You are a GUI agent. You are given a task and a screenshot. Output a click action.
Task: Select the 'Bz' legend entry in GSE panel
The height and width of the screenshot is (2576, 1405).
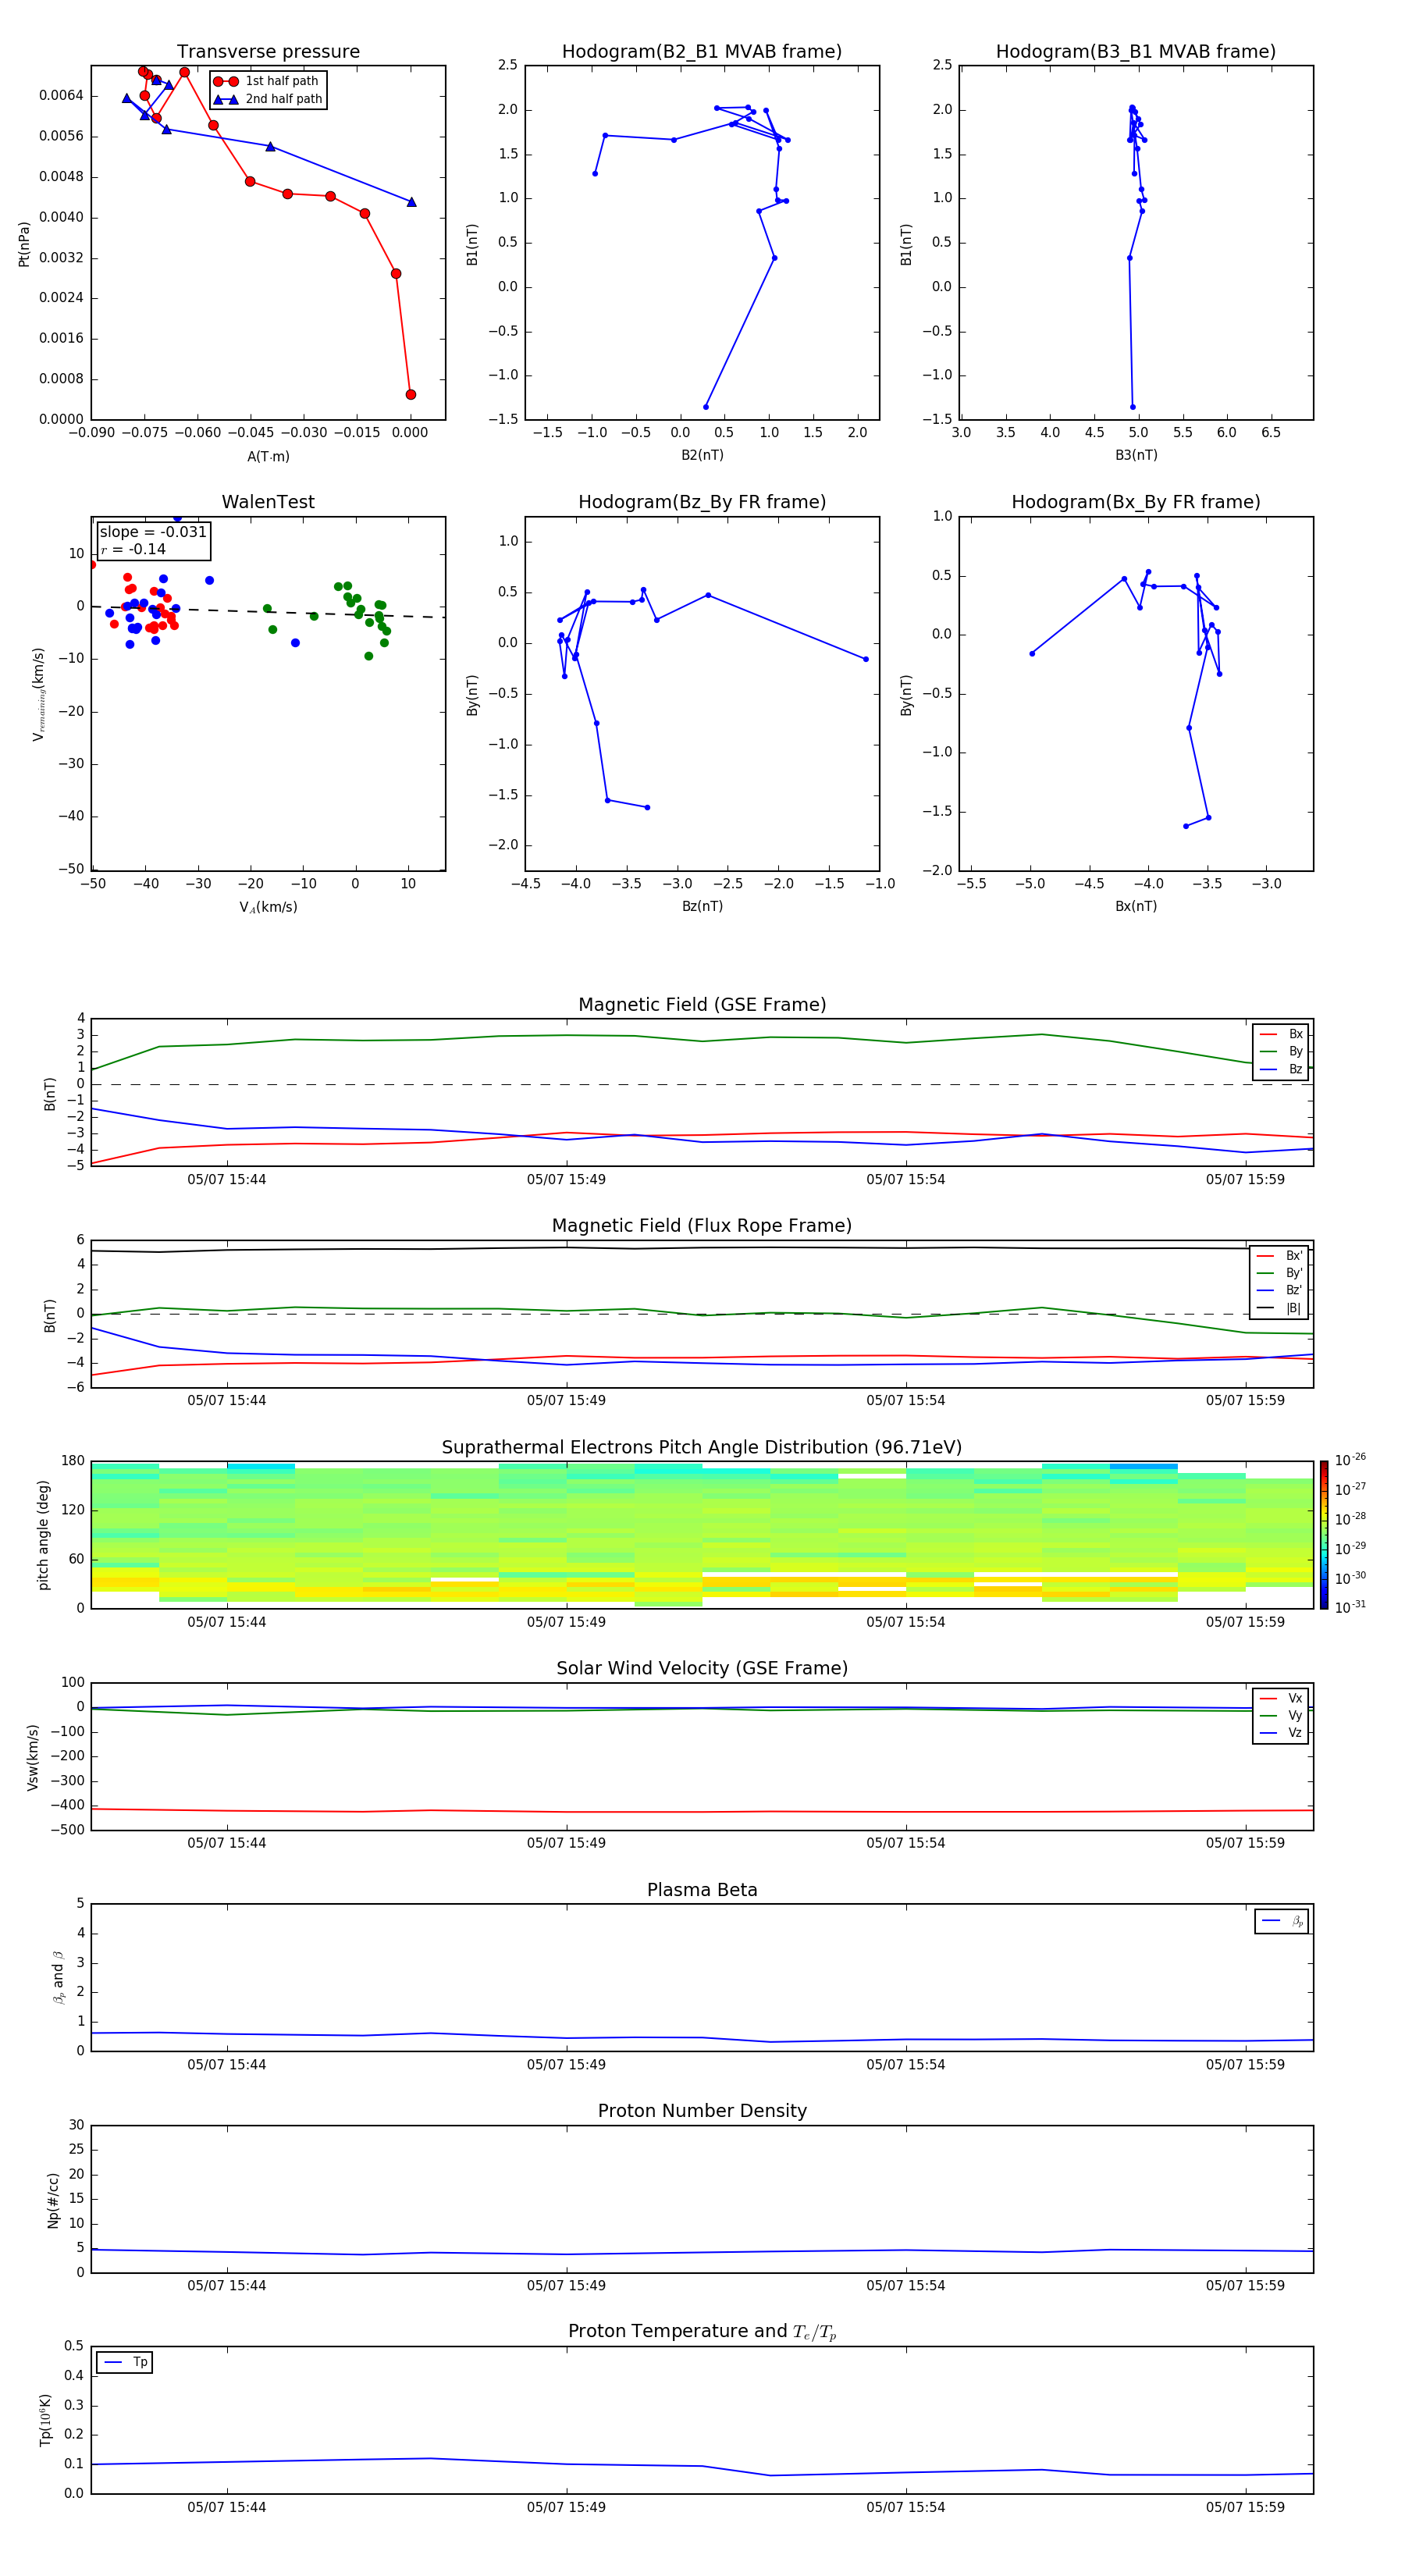(x=1282, y=1069)
